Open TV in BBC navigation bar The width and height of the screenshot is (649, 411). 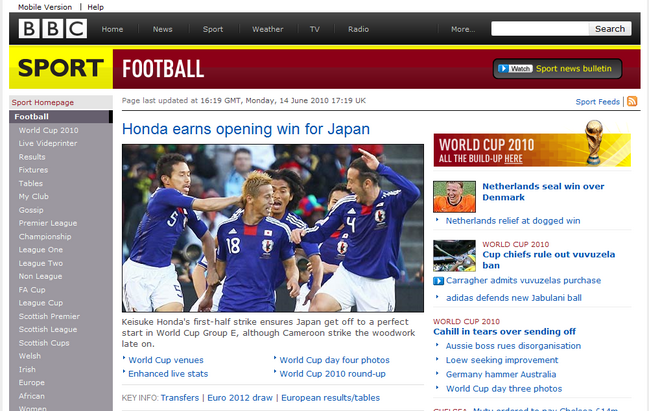click(315, 29)
